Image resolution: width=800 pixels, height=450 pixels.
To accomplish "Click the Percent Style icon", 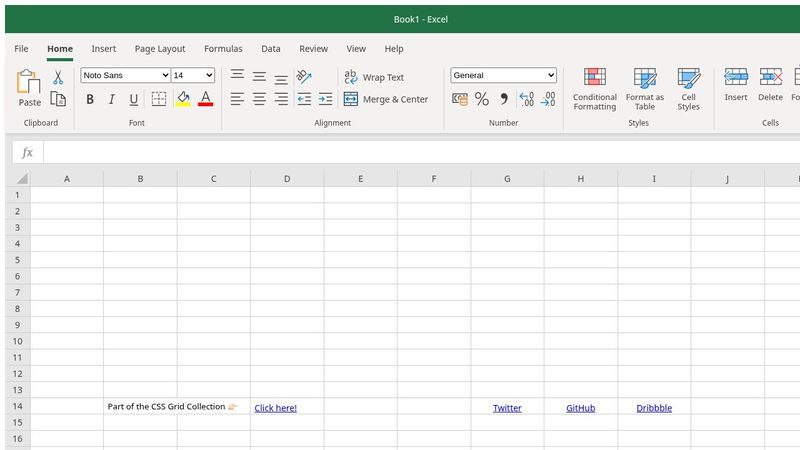I will click(x=481, y=99).
